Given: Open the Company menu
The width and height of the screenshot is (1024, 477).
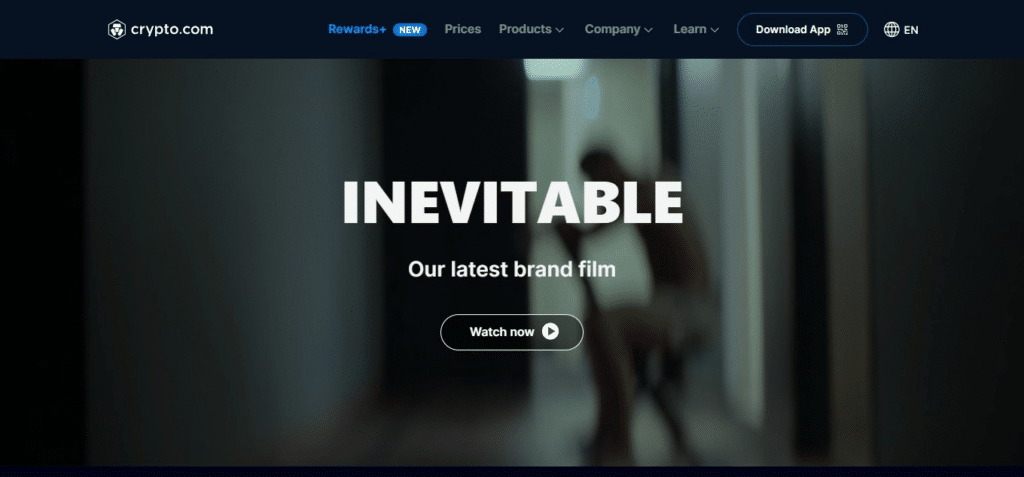Looking at the screenshot, I should [613, 29].
